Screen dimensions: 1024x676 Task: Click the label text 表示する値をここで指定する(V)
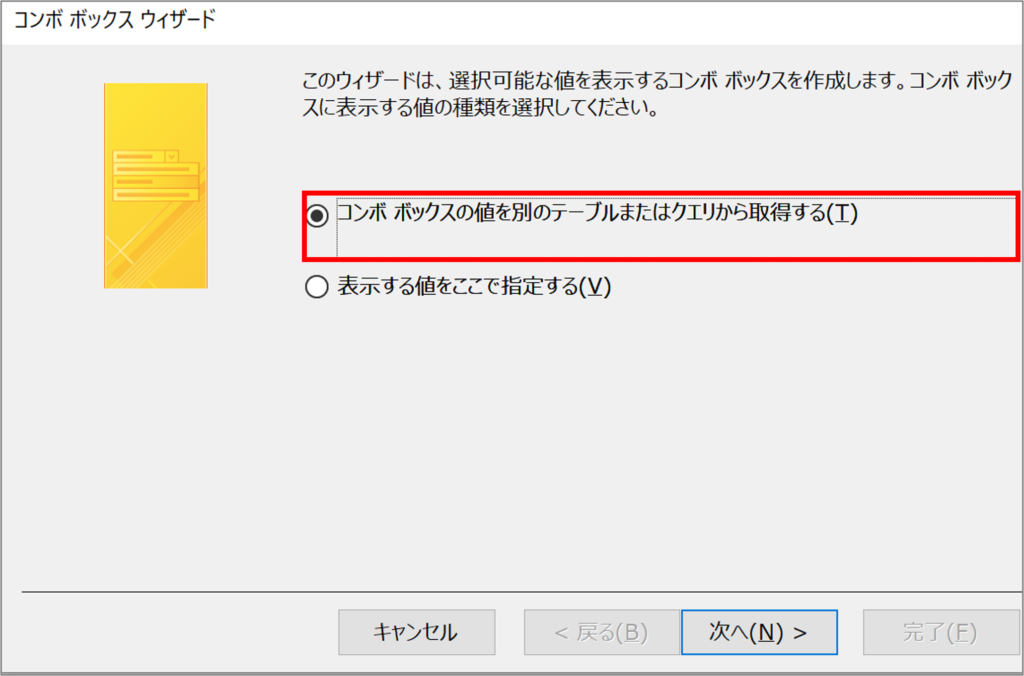(x=474, y=286)
